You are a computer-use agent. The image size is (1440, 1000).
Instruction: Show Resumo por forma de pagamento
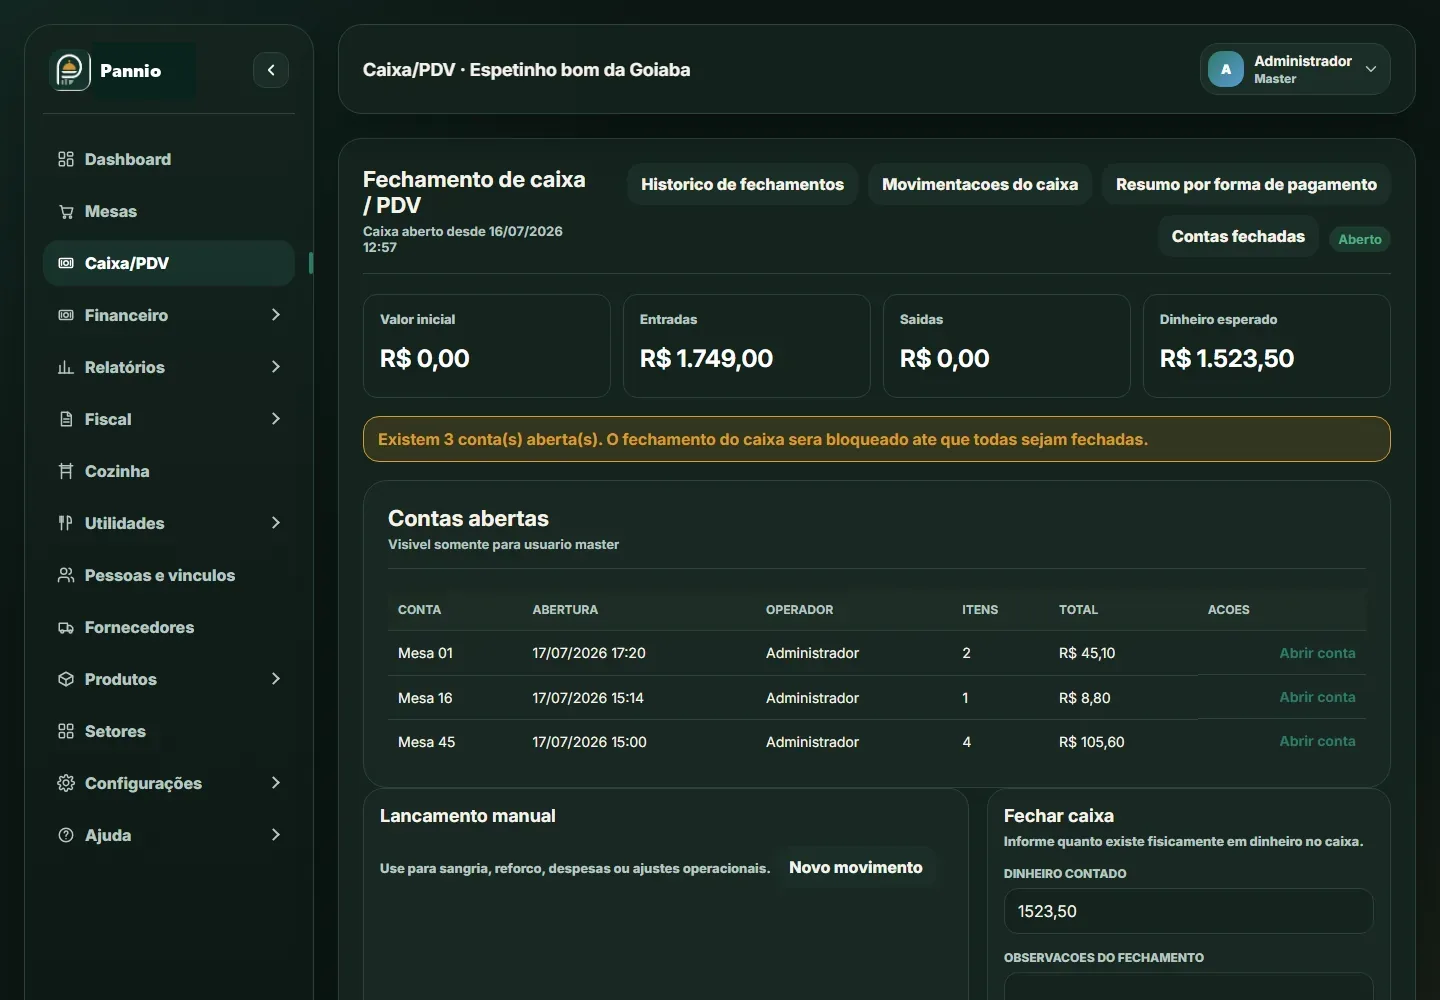(x=1246, y=184)
